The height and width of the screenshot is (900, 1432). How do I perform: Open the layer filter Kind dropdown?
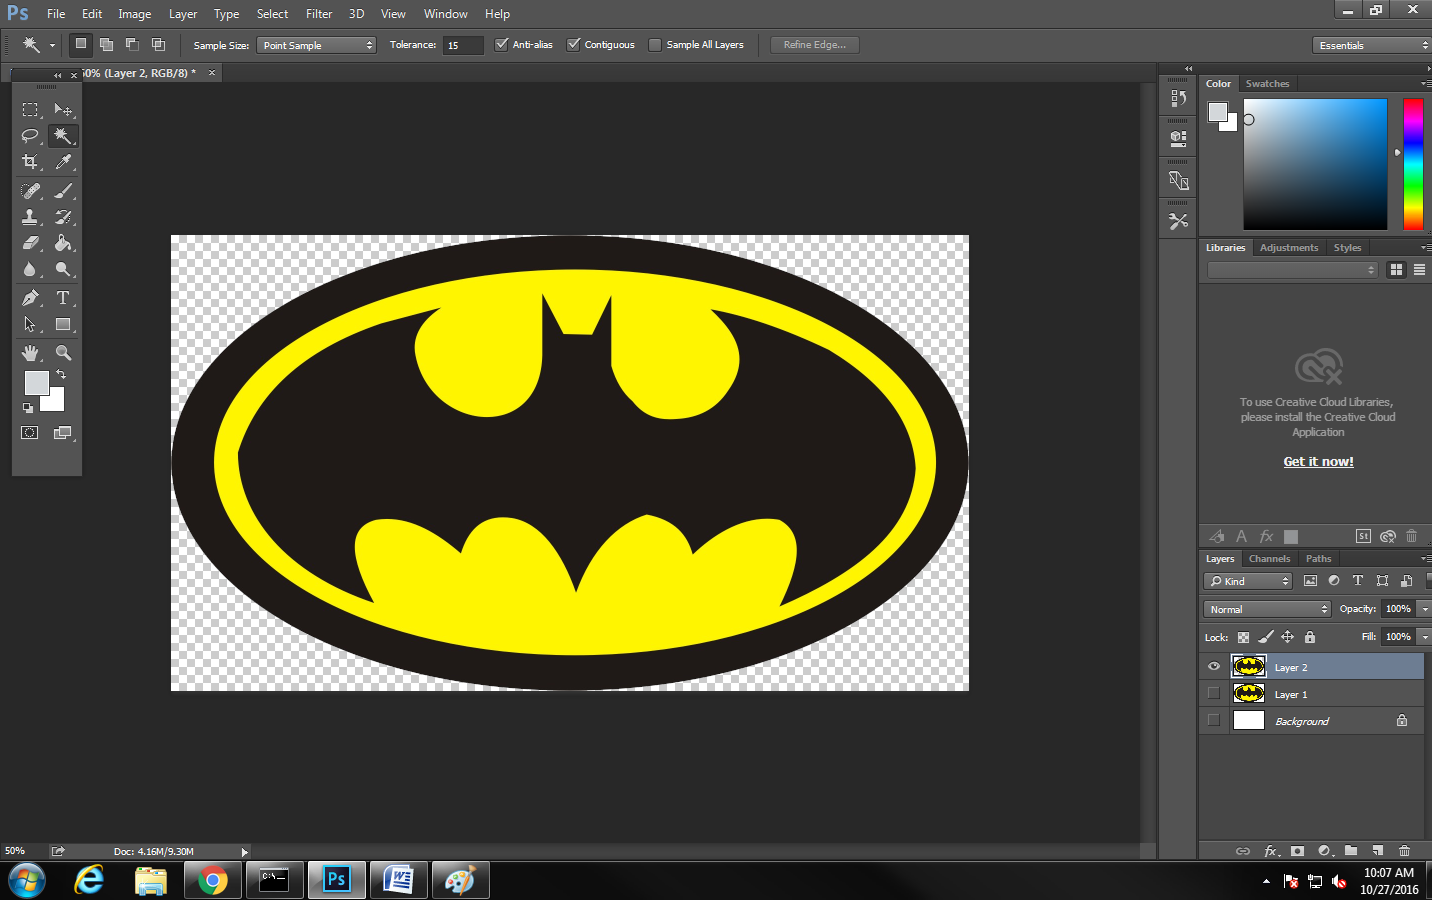point(1248,581)
